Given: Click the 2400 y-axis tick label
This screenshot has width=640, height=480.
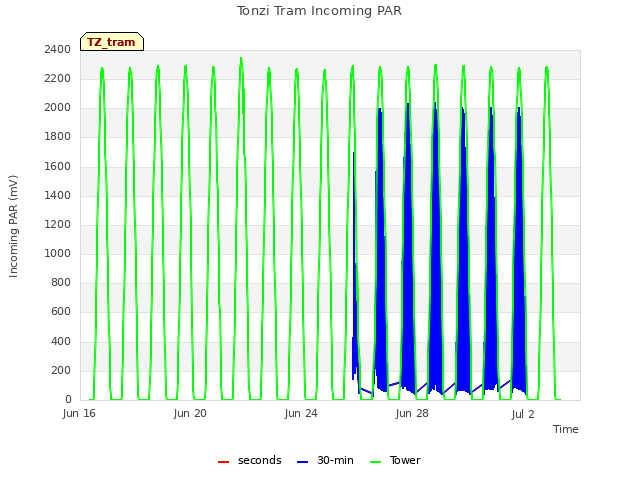Looking at the screenshot, I should point(58,49).
